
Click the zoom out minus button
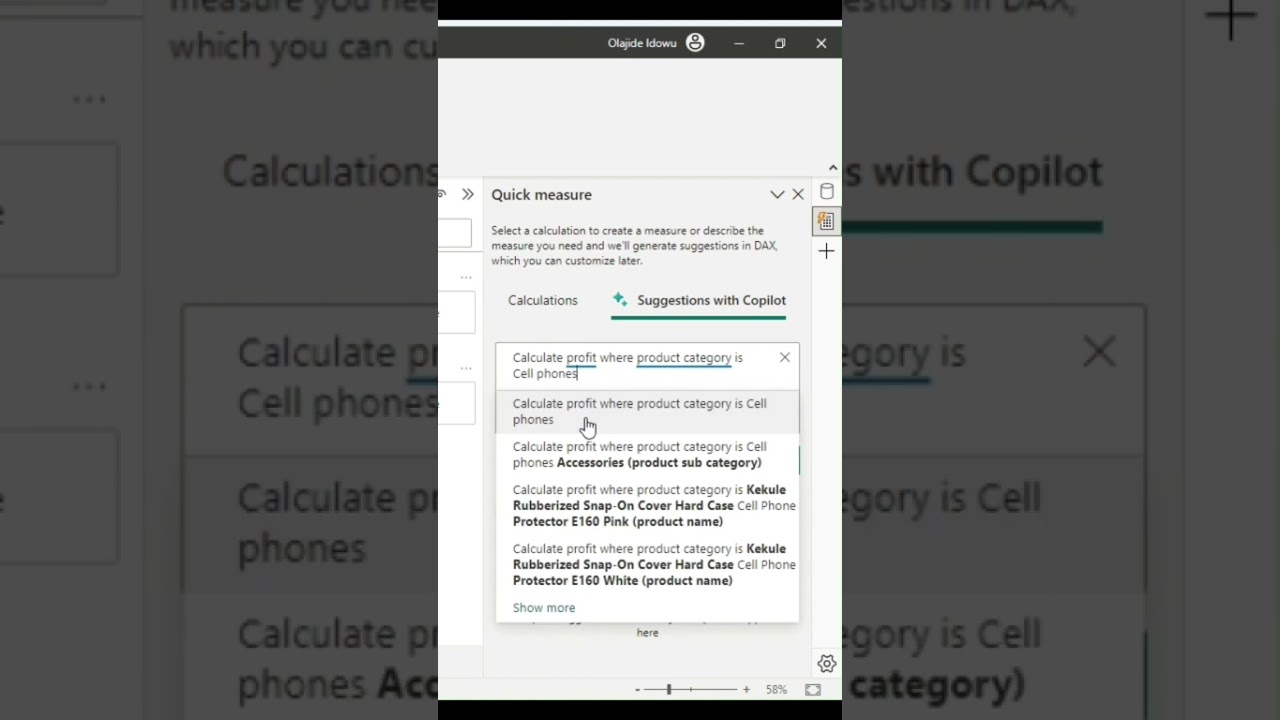pyautogui.click(x=637, y=690)
